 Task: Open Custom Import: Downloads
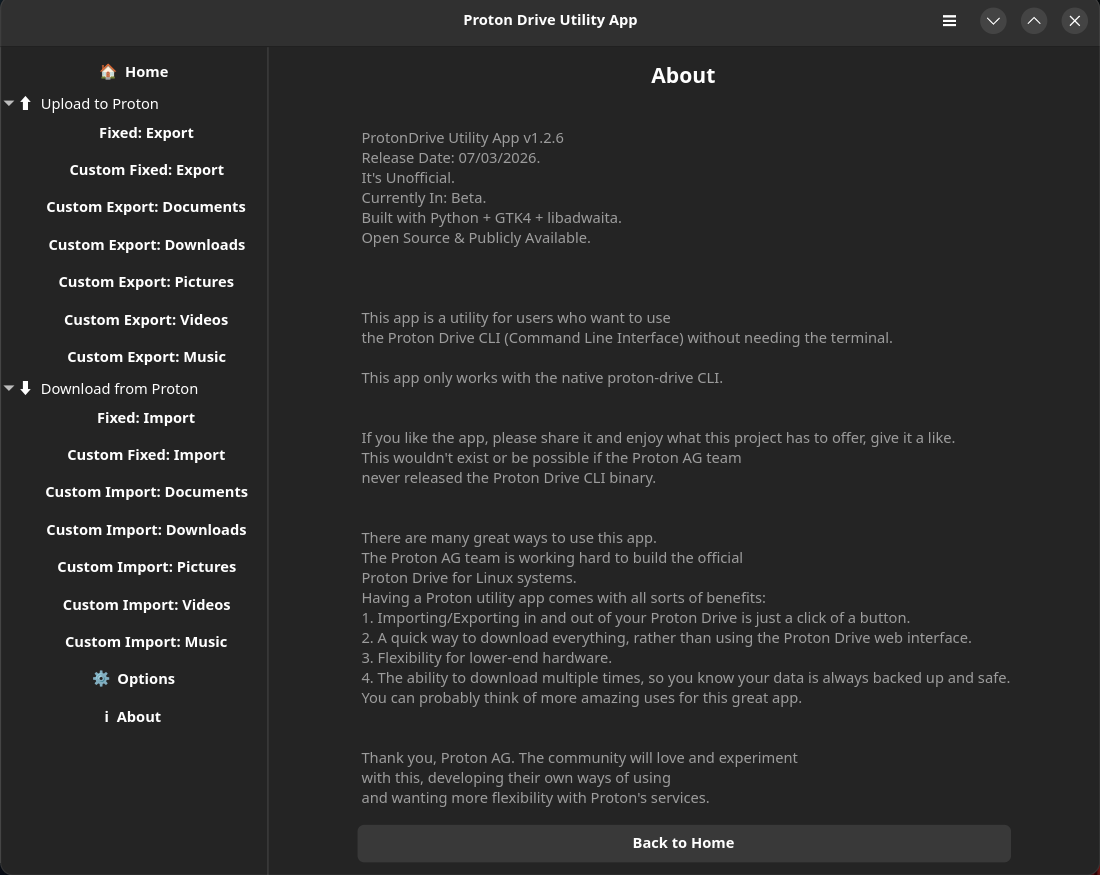click(146, 530)
